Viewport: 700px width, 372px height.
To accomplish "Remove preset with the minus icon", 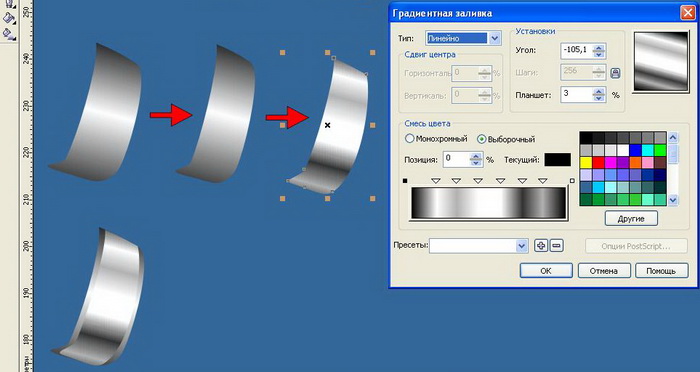I will click(x=556, y=246).
